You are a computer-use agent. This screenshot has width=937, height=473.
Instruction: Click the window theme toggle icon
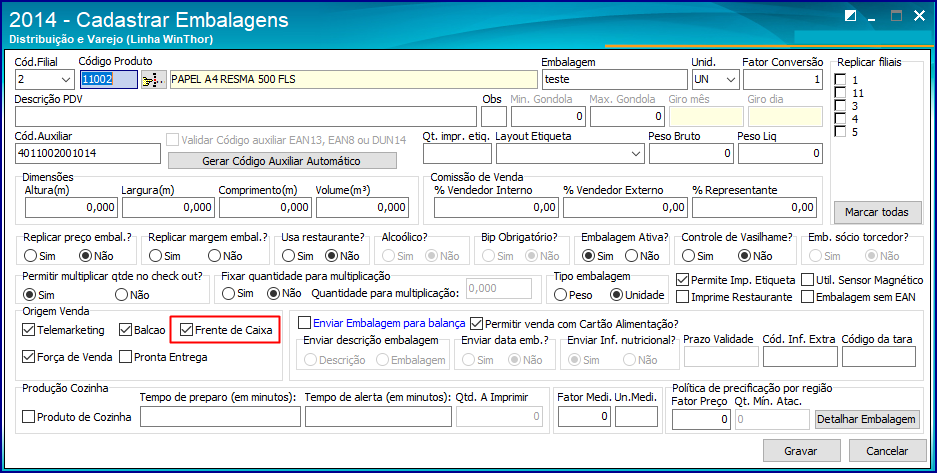pyautogui.click(x=851, y=17)
